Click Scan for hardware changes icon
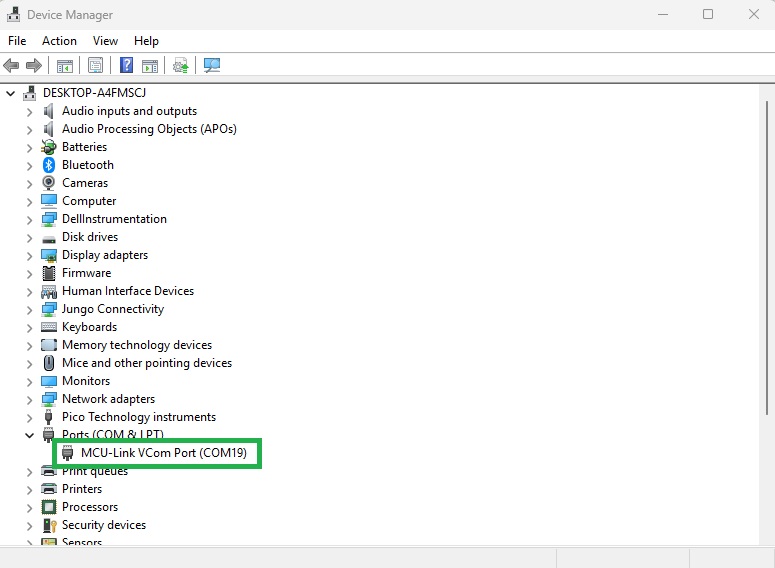The image size is (775, 568). [x=212, y=65]
